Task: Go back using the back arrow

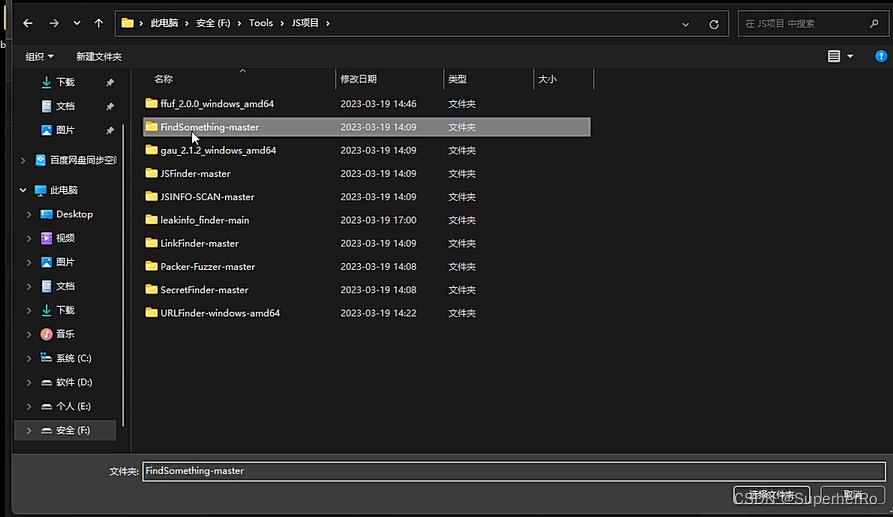Action: tap(27, 23)
